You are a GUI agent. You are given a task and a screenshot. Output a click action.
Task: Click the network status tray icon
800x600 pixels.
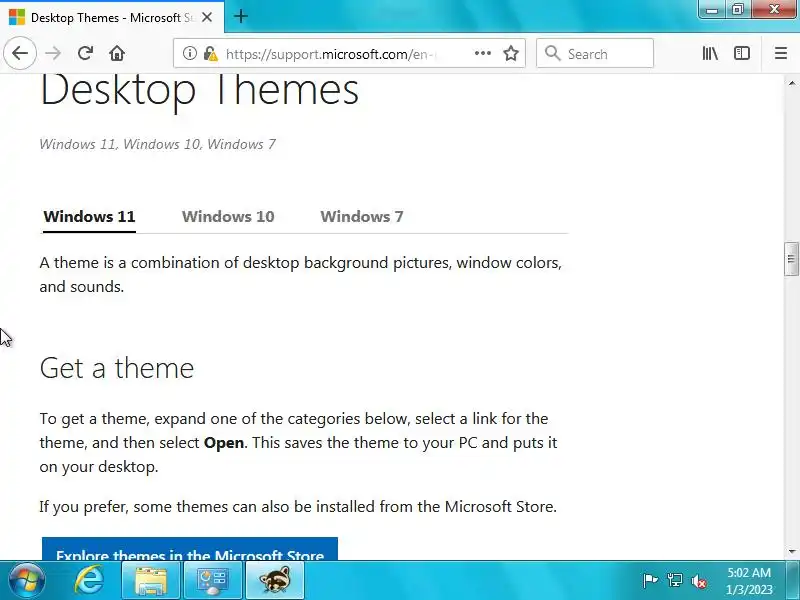coord(674,581)
